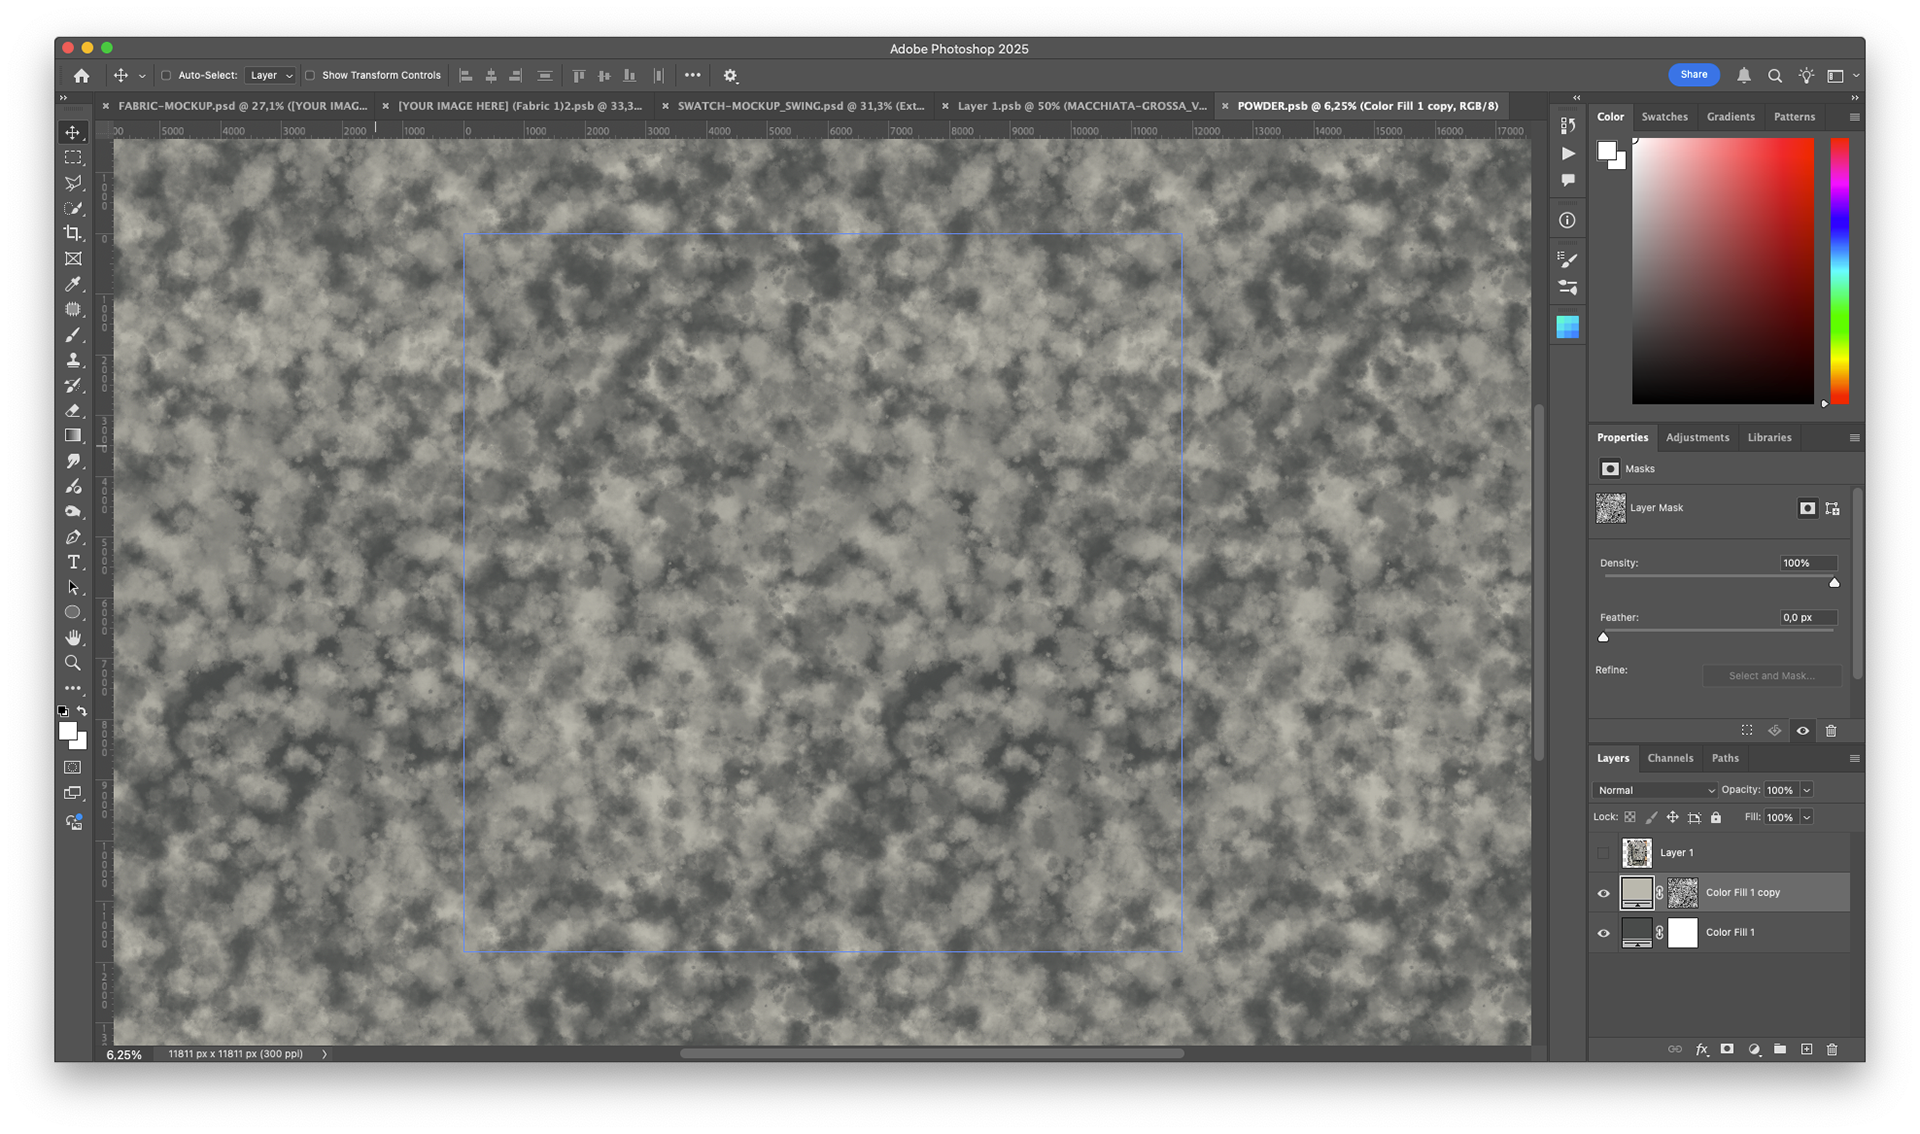Add a layer style via fx icon
Viewport: 1920px width, 1134px height.
[x=1701, y=1049]
